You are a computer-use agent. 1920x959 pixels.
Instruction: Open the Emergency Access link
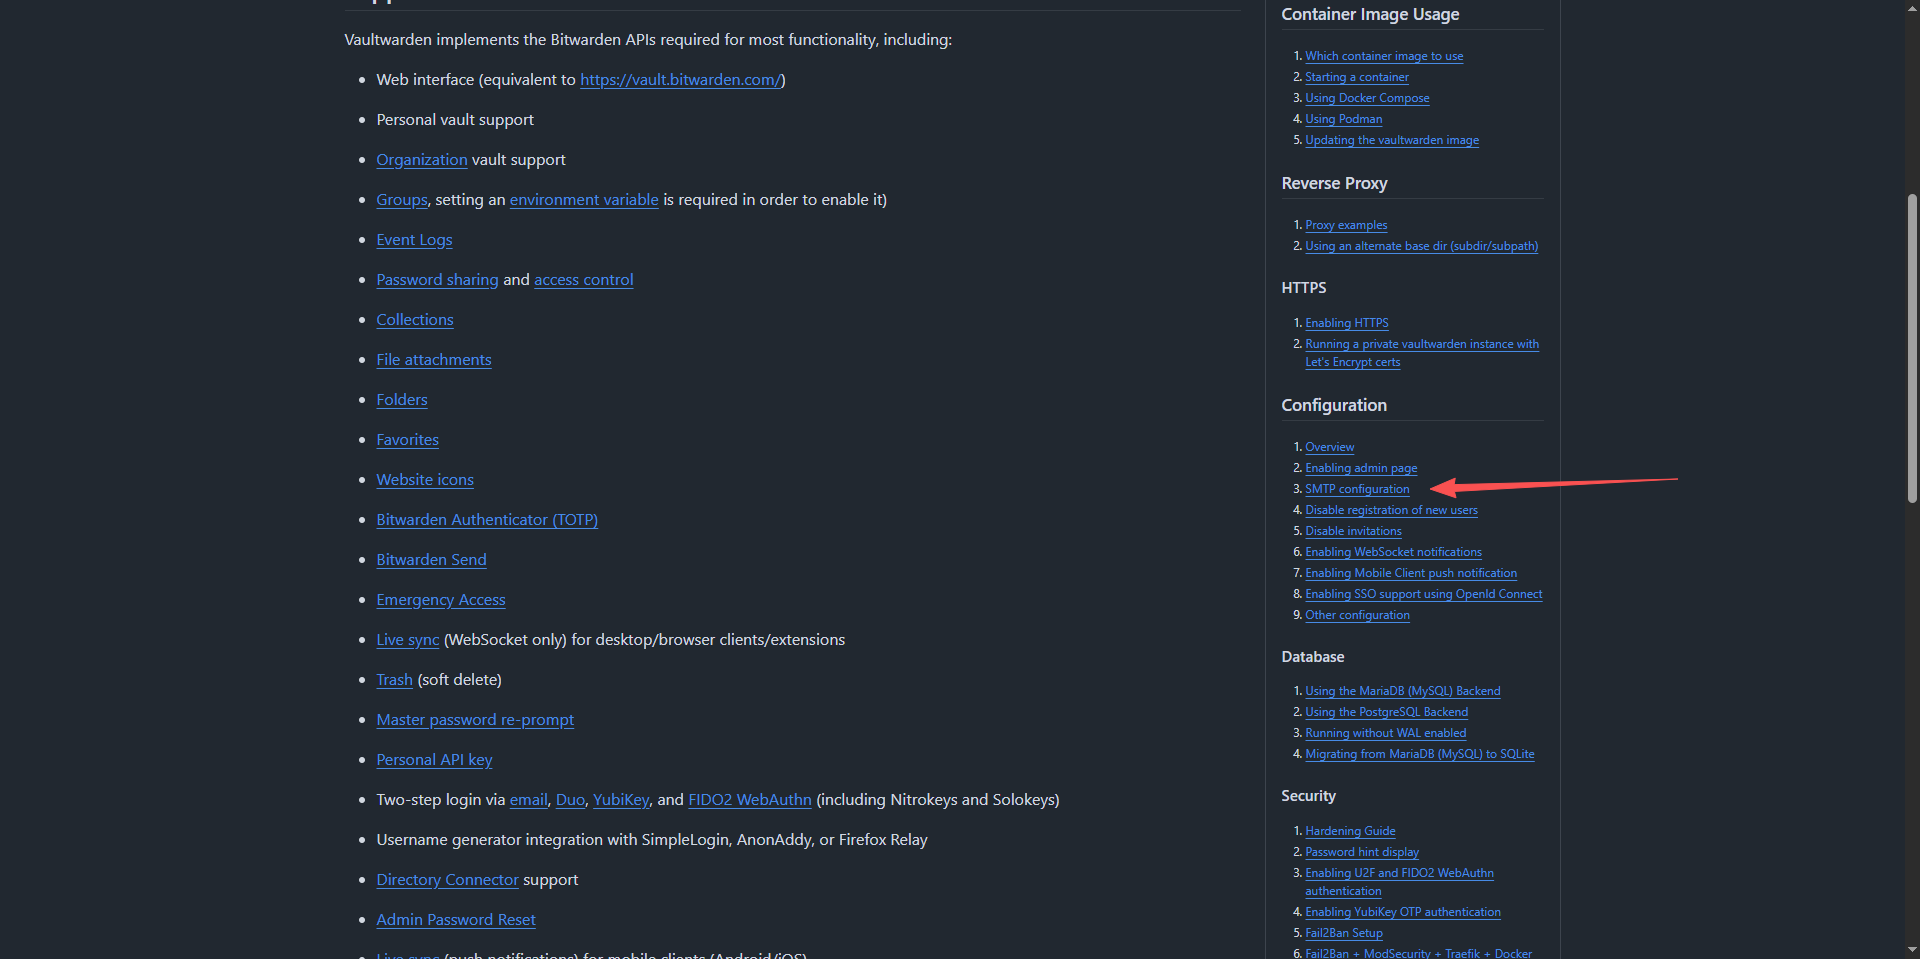(440, 600)
